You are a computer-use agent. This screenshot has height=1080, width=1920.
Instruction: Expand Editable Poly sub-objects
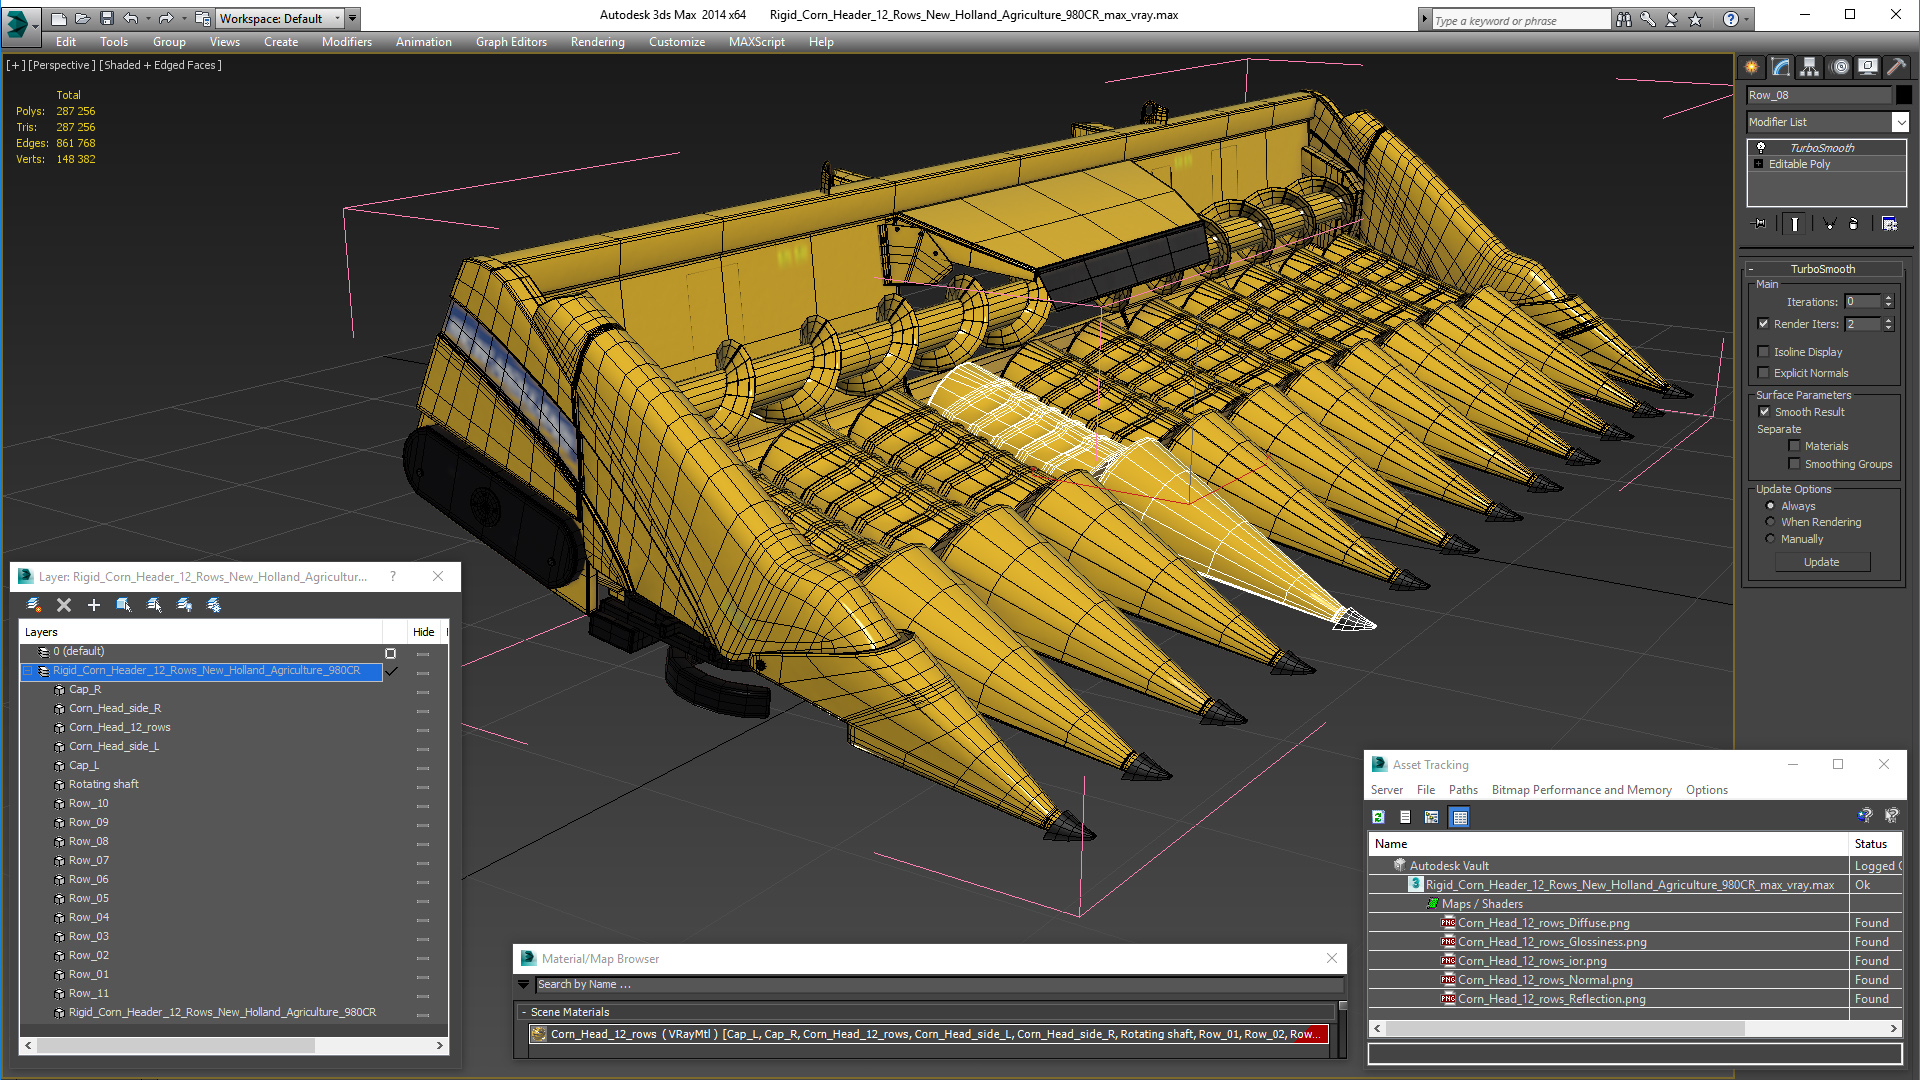[x=1759, y=164]
